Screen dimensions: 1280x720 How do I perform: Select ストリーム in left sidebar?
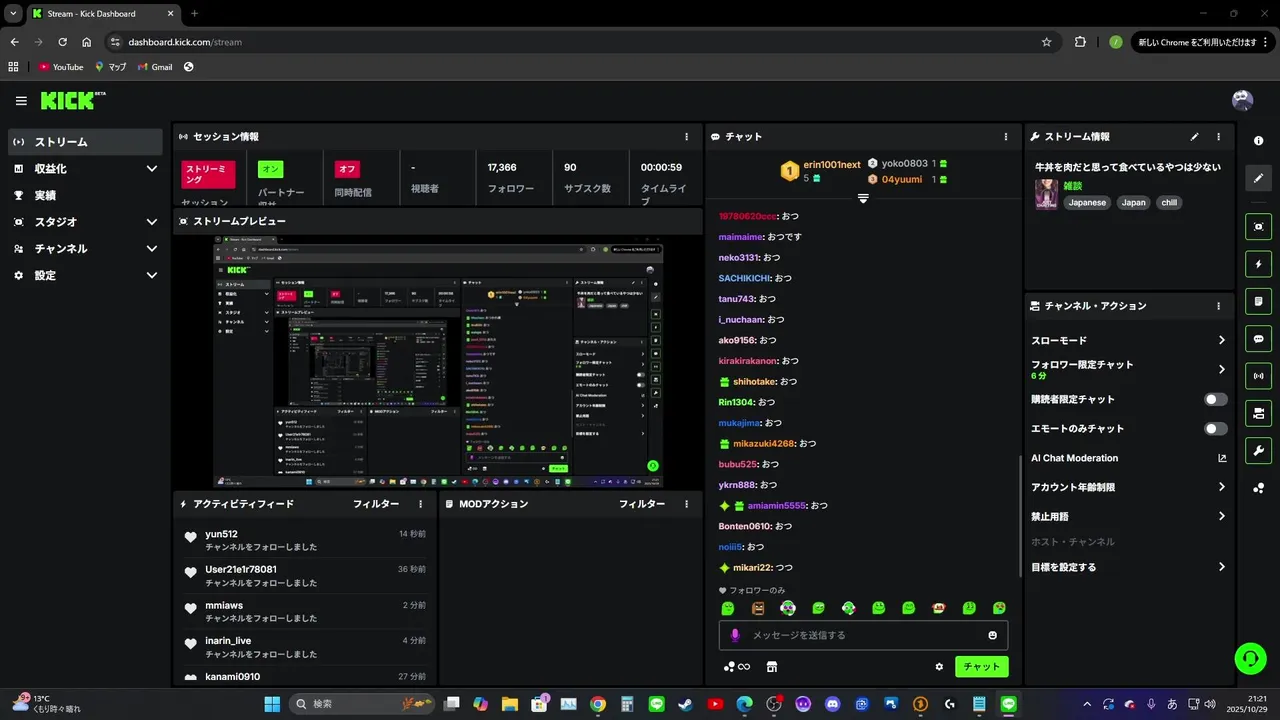[85, 142]
